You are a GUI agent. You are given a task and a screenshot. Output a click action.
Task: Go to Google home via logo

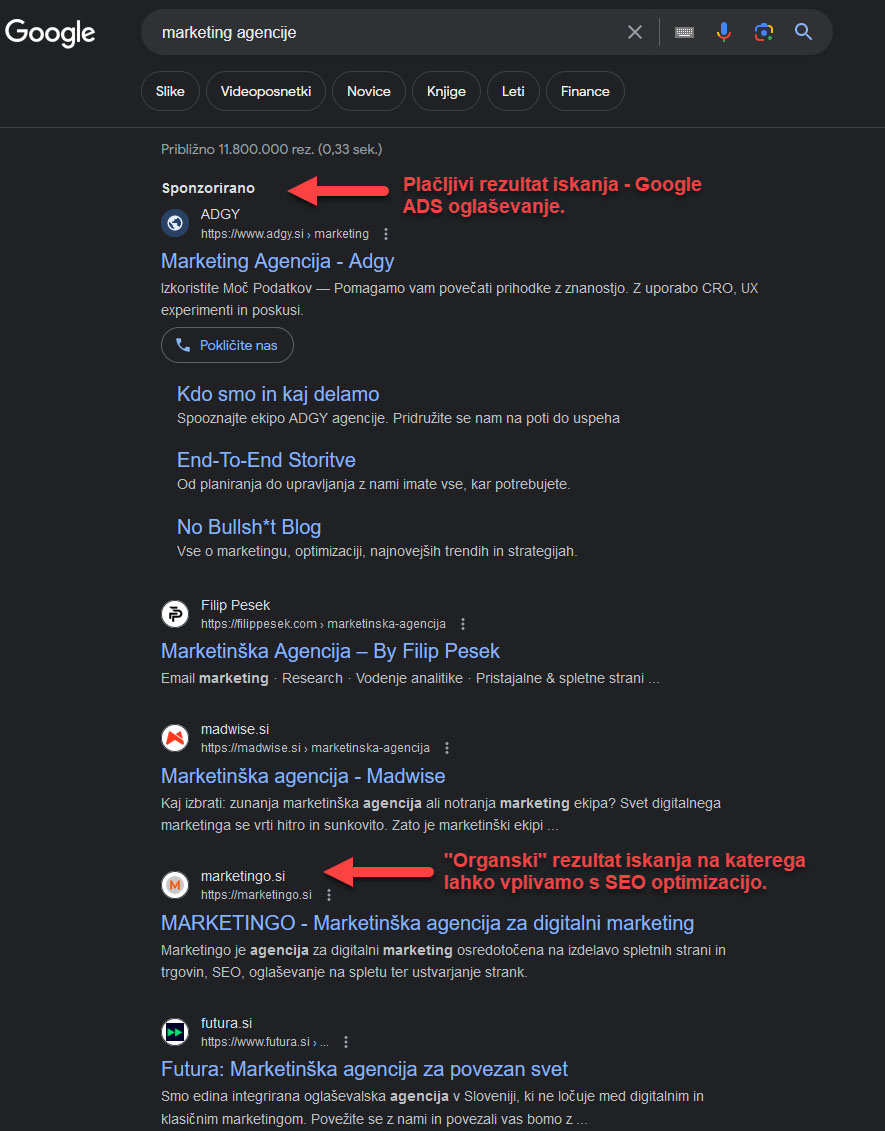click(50, 32)
